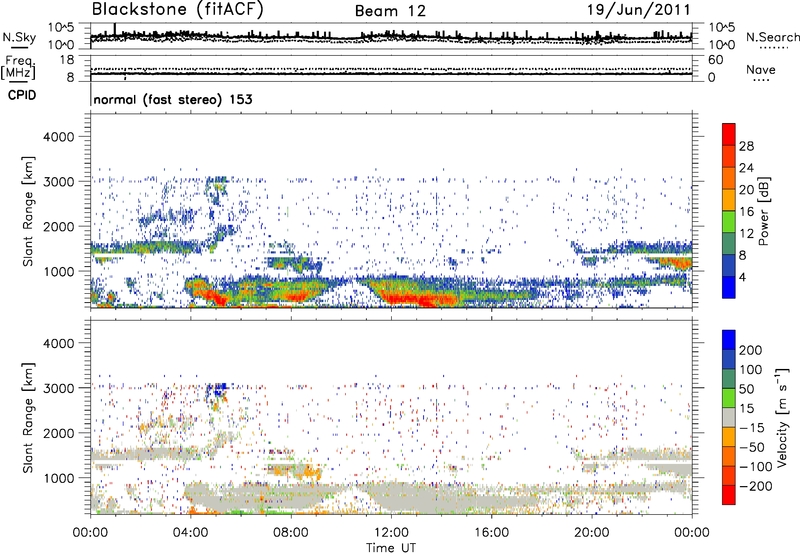
Task: Click the 'Power [dB]' colorbar title
Action: coord(764,211)
